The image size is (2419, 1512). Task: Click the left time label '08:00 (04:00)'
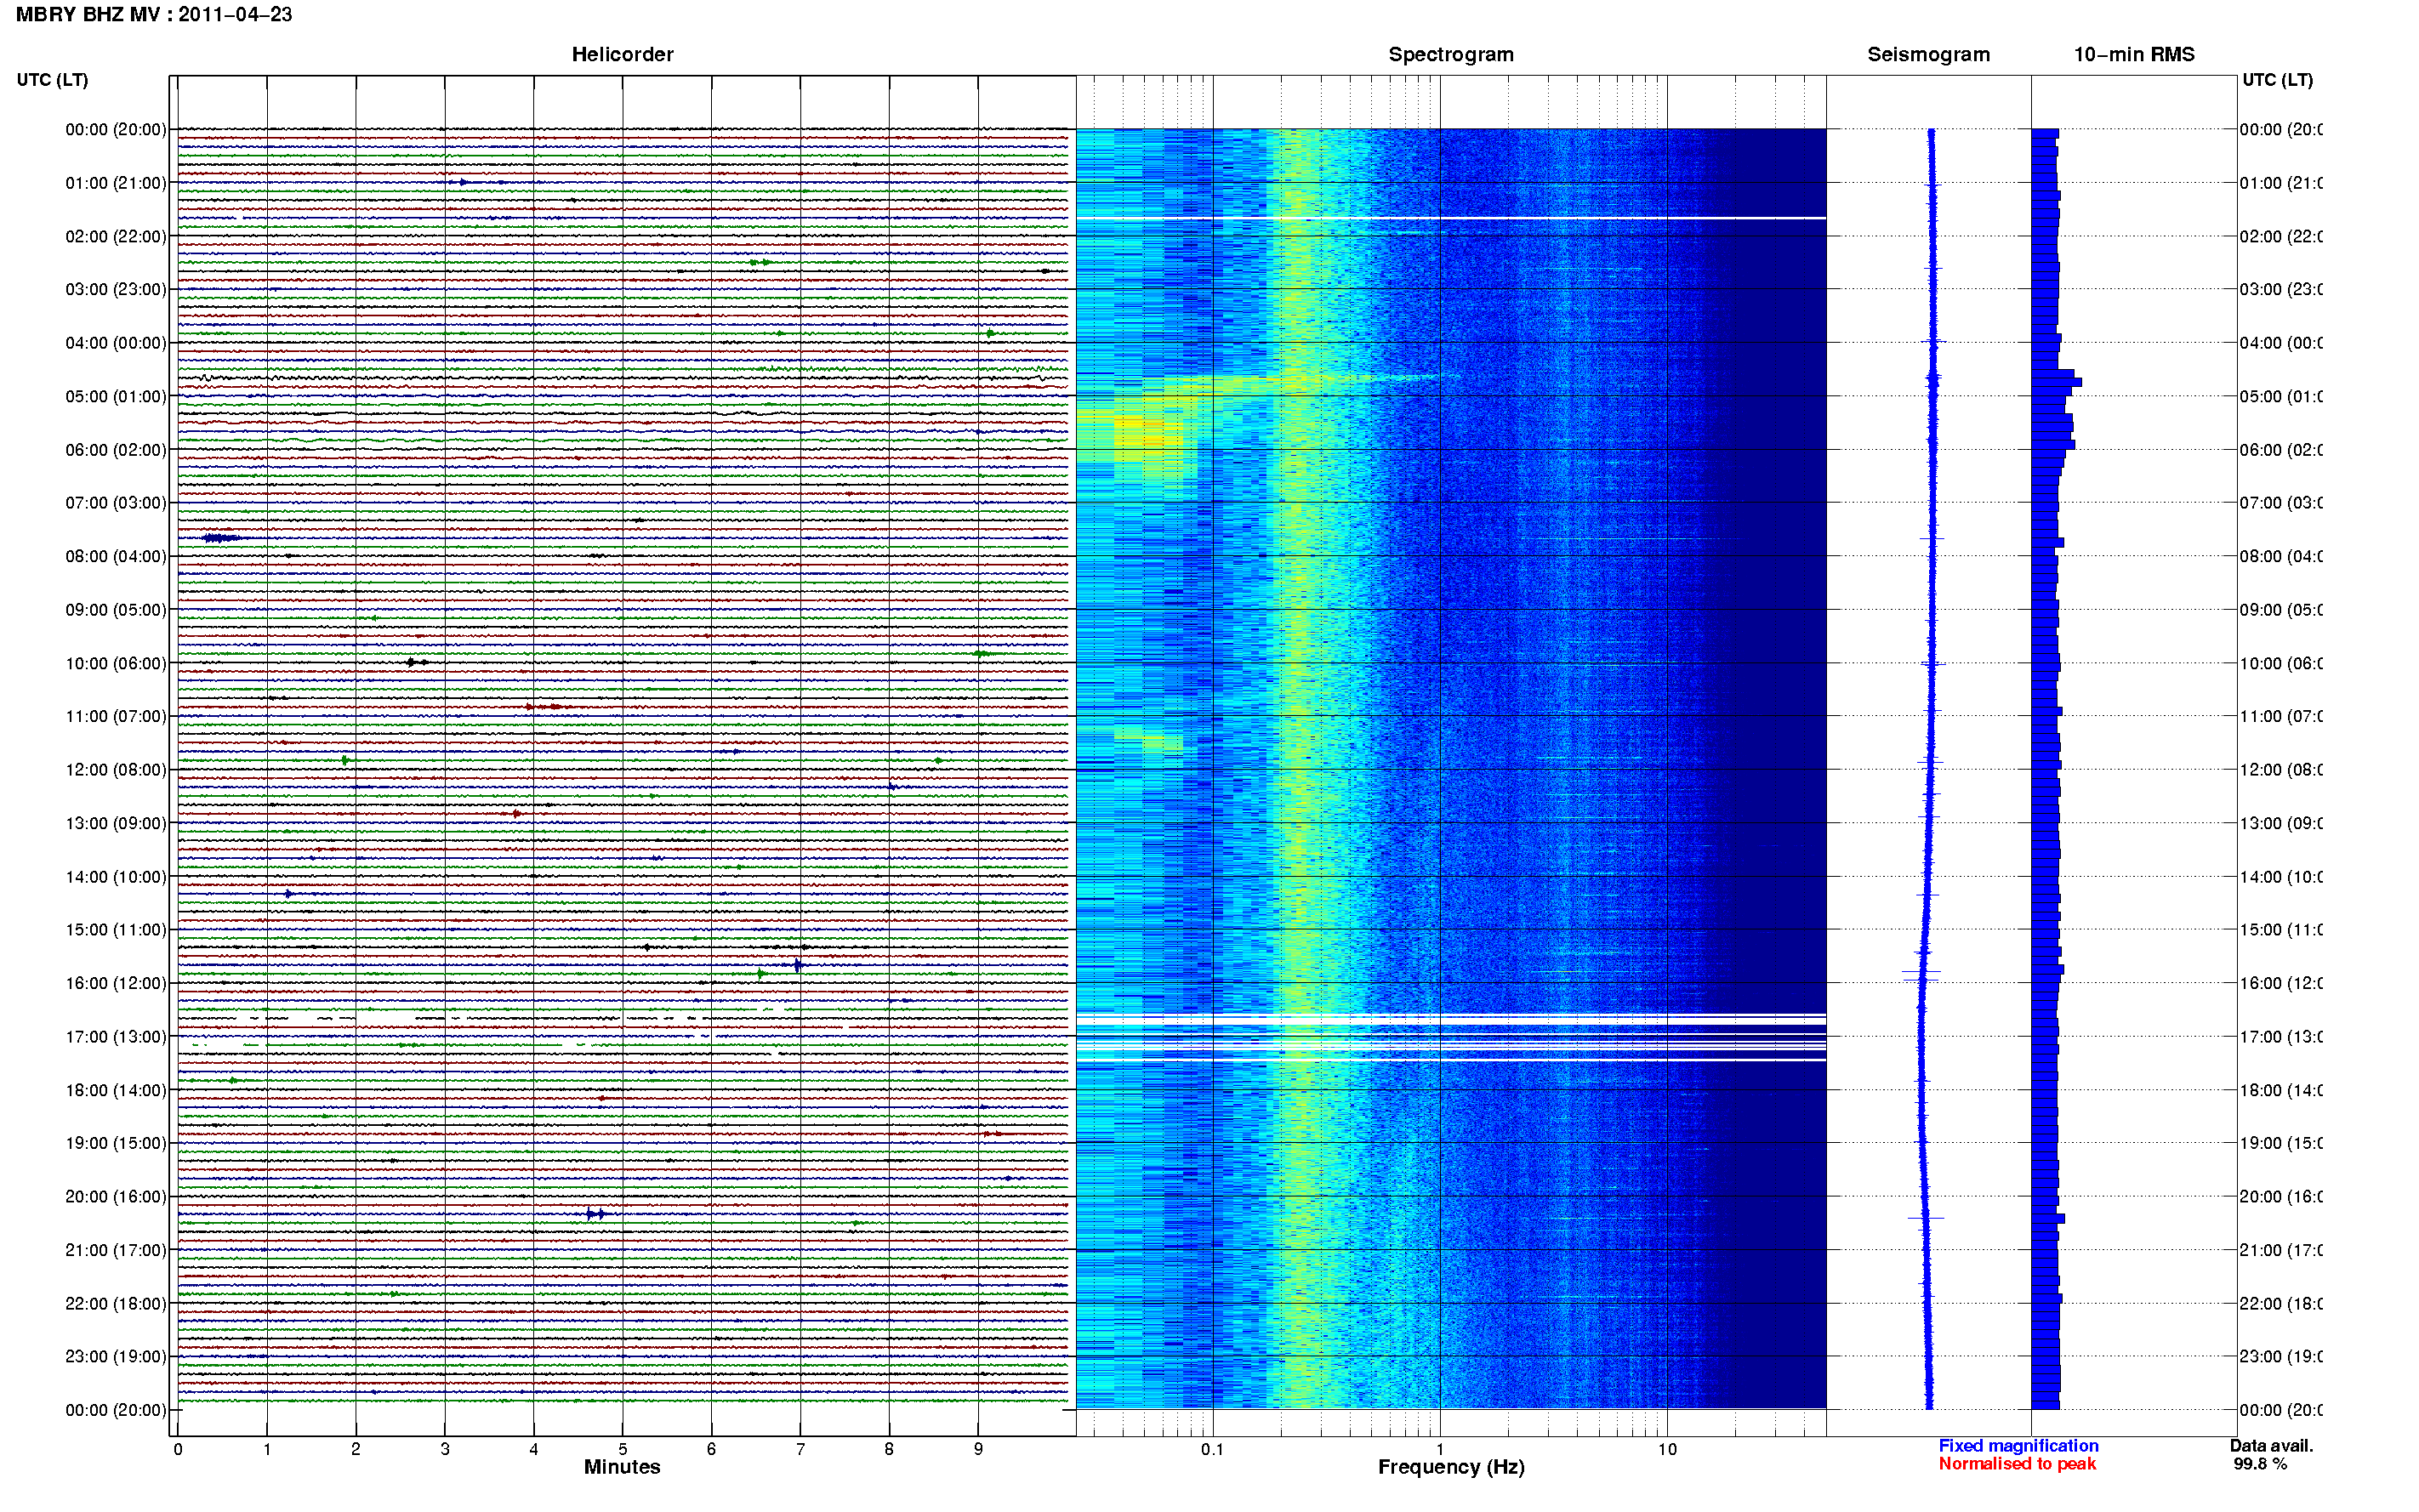(x=116, y=556)
